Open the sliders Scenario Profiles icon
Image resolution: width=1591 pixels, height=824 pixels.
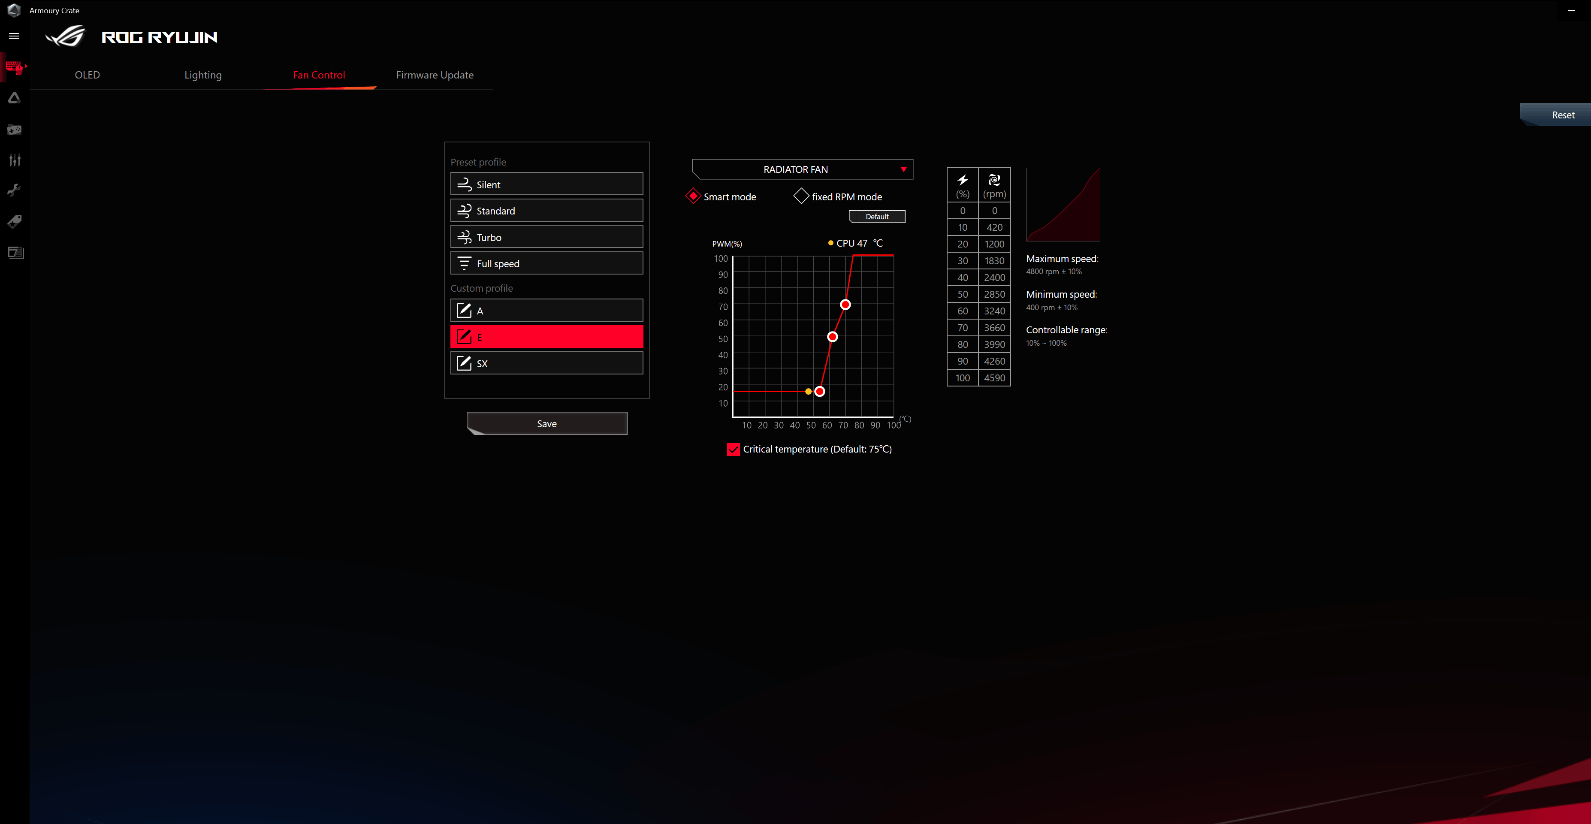[x=14, y=160]
